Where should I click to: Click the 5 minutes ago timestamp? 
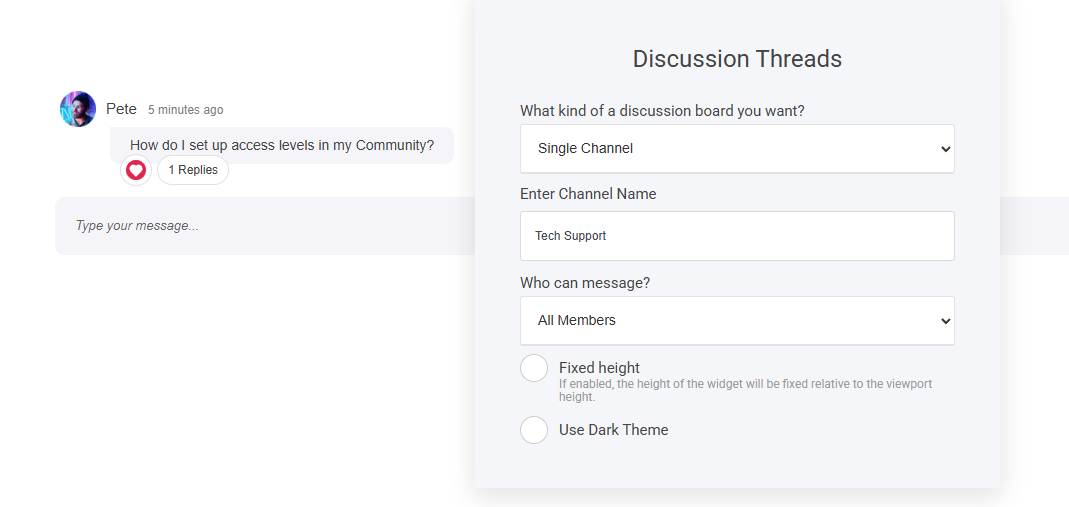pyautogui.click(x=186, y=110)
